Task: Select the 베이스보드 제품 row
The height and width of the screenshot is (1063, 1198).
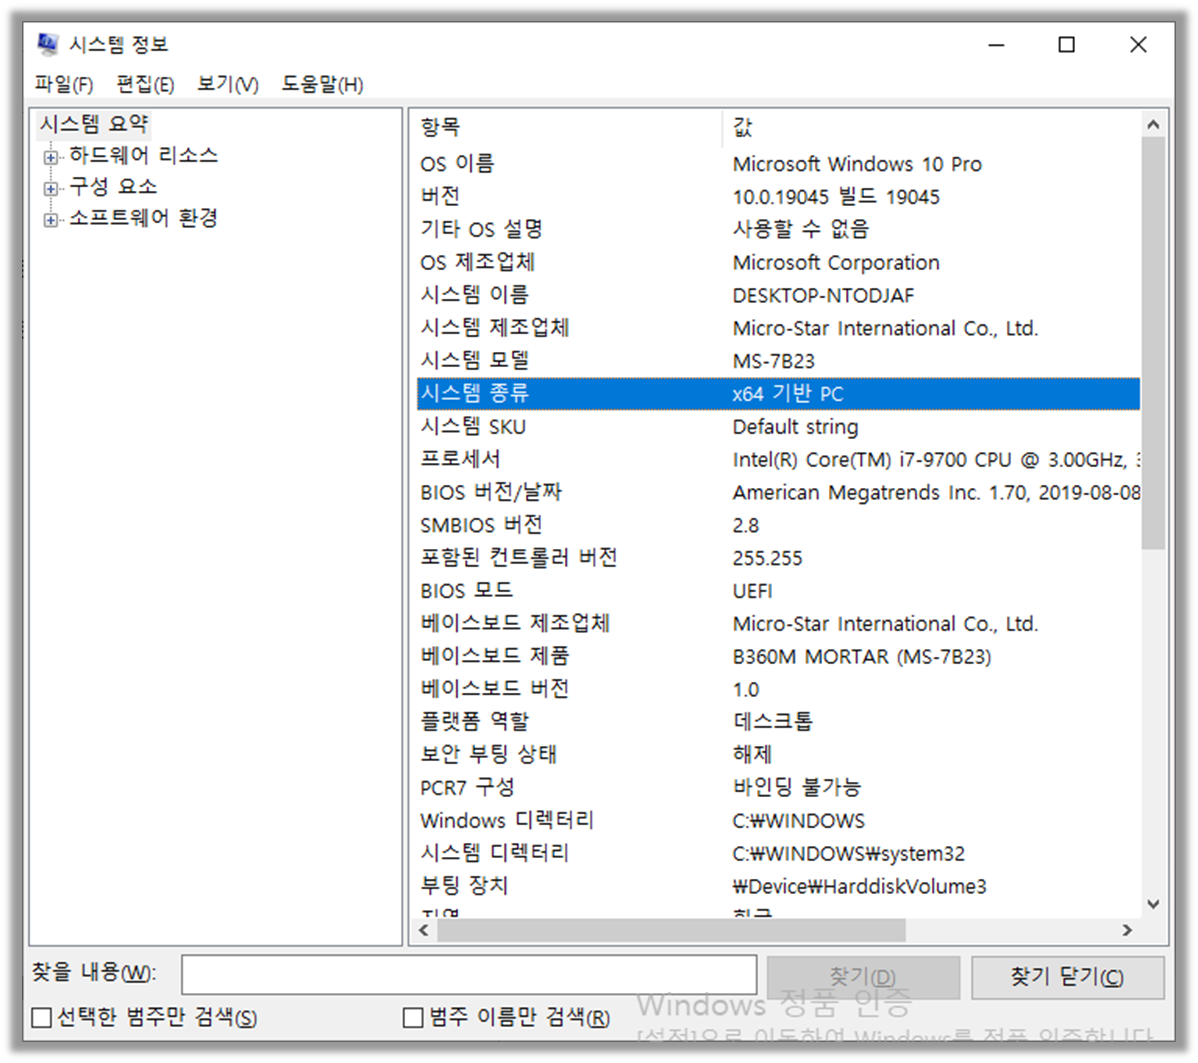Action: [x=779, y=657]
